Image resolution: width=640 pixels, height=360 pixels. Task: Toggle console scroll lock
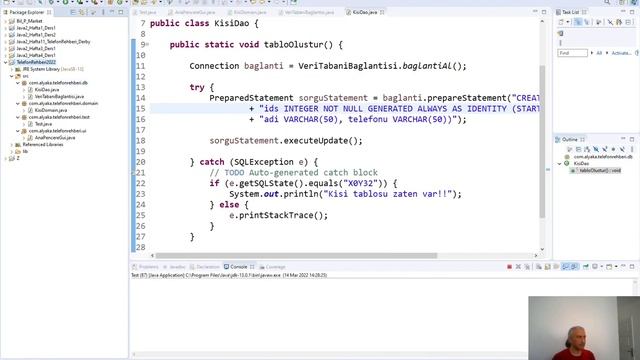548,267
